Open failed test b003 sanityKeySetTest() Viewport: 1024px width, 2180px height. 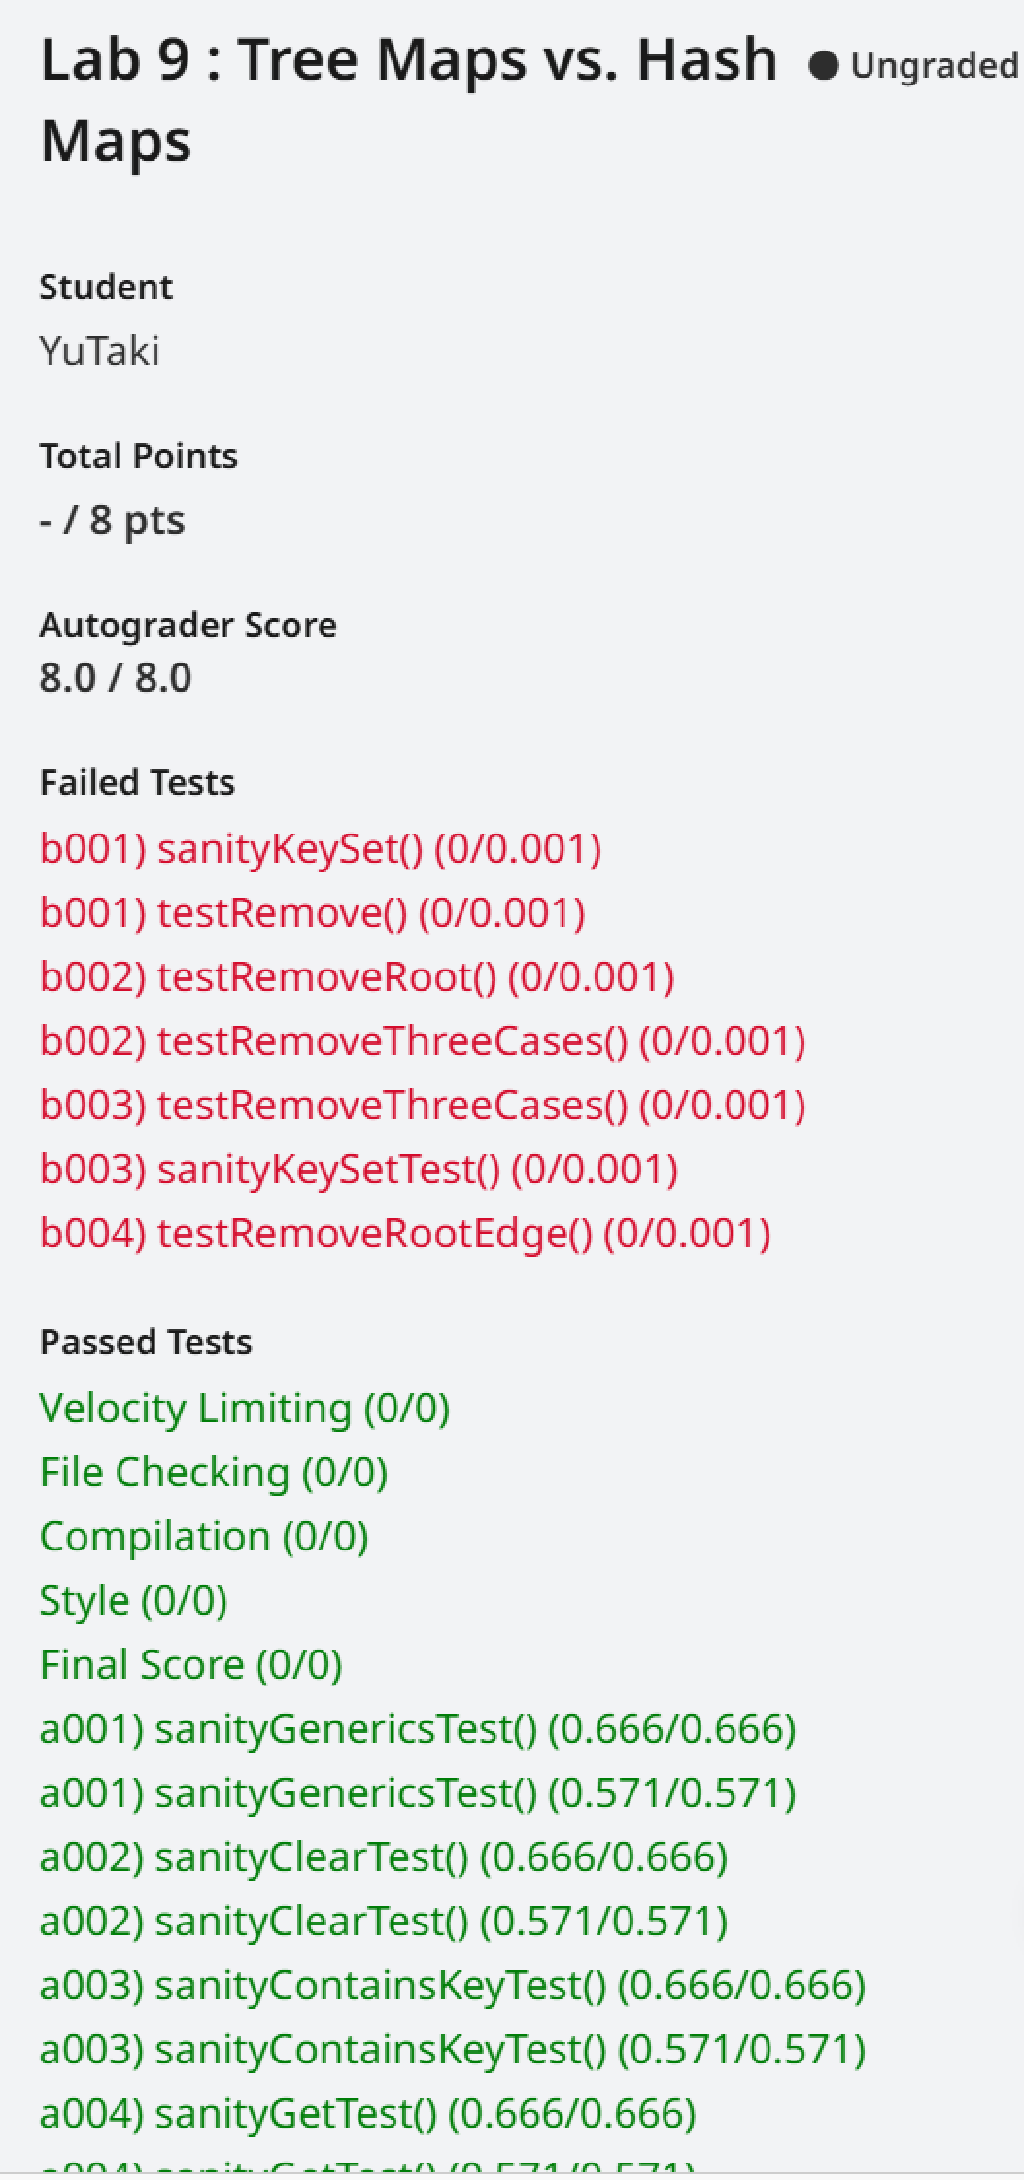tap(358, 1169)
